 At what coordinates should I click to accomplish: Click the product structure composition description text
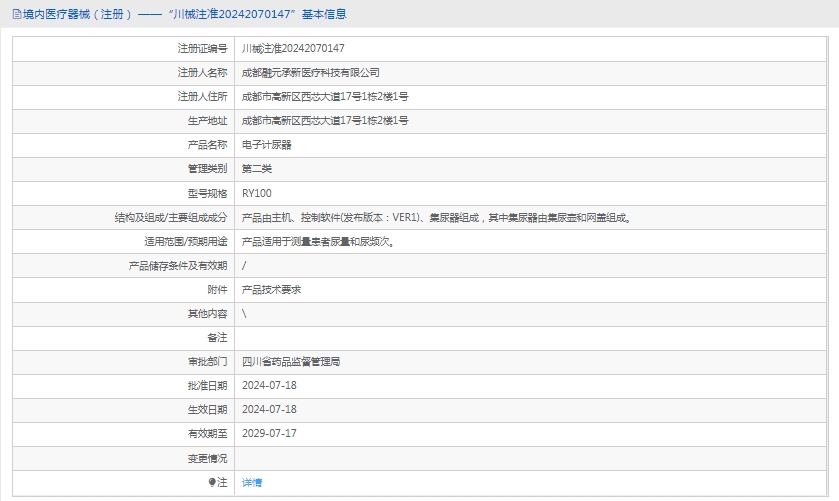[x=436, y=217]
